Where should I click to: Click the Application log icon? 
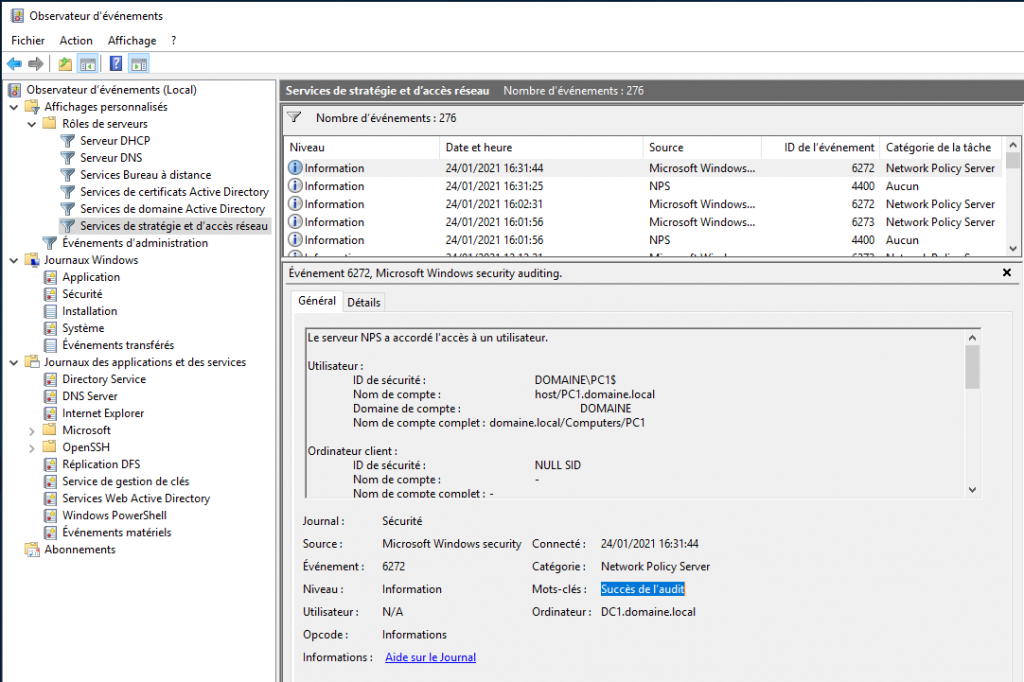[x=50, y=277]
